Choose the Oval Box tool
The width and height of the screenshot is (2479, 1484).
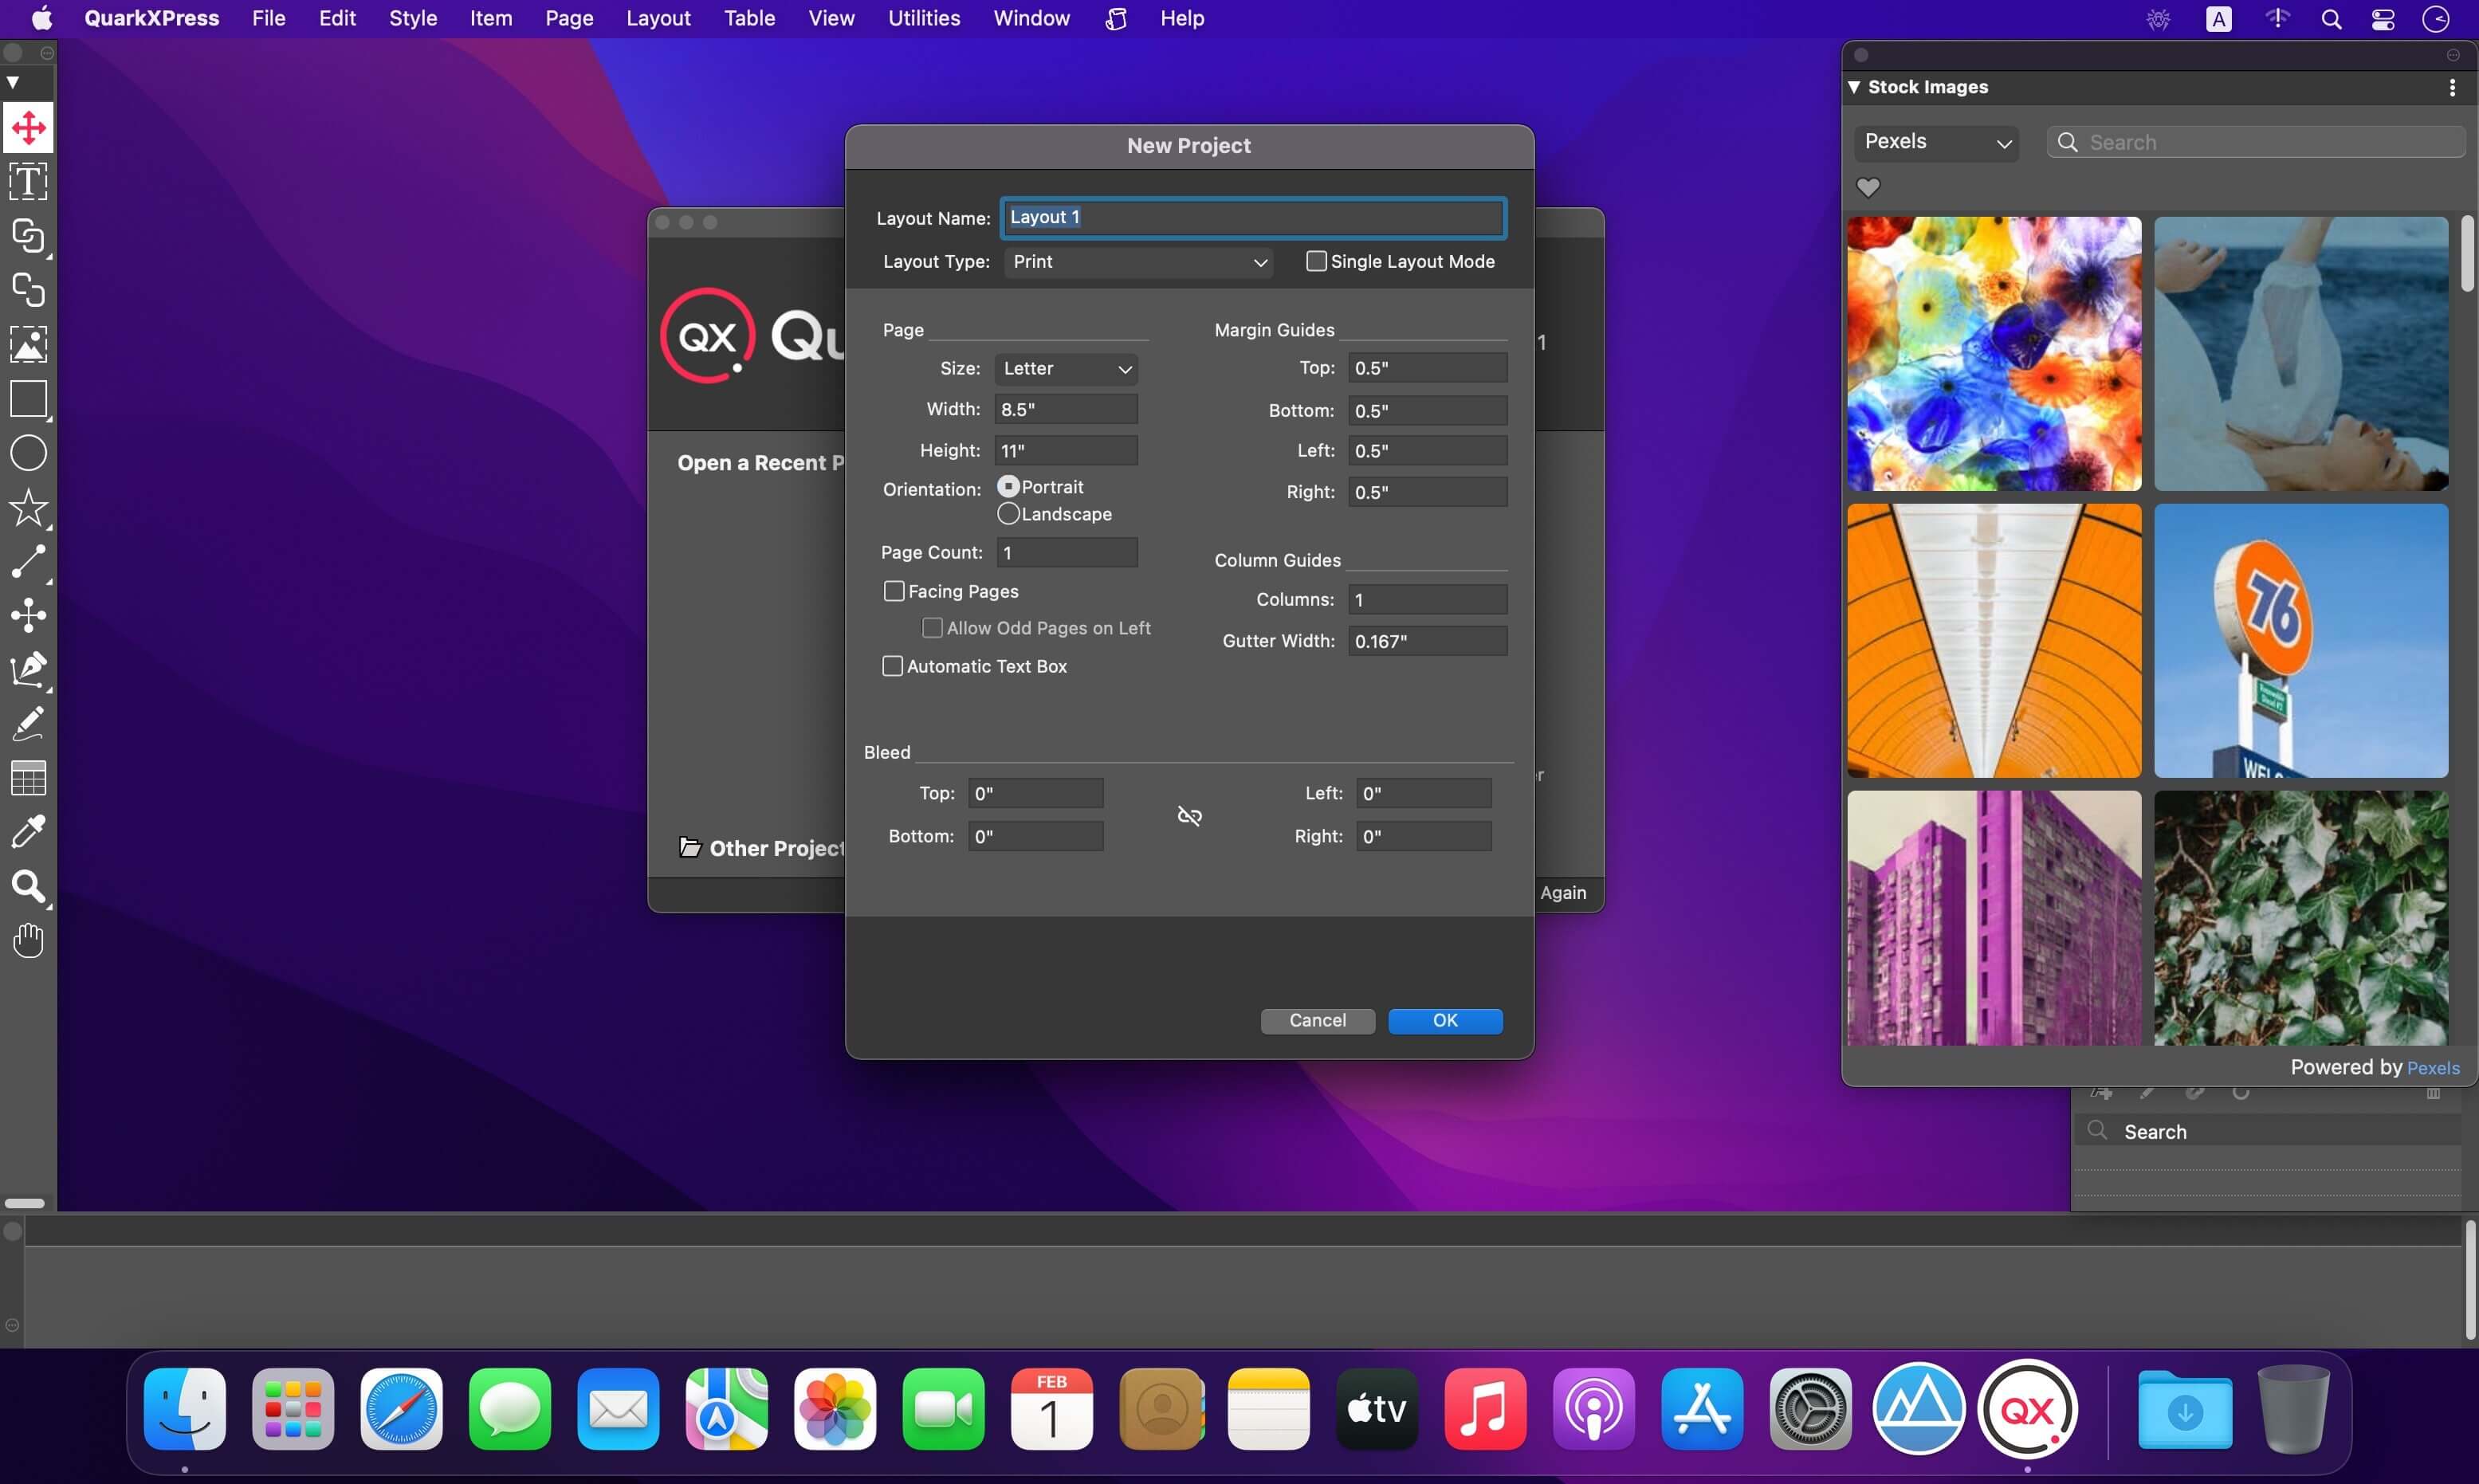28,454
